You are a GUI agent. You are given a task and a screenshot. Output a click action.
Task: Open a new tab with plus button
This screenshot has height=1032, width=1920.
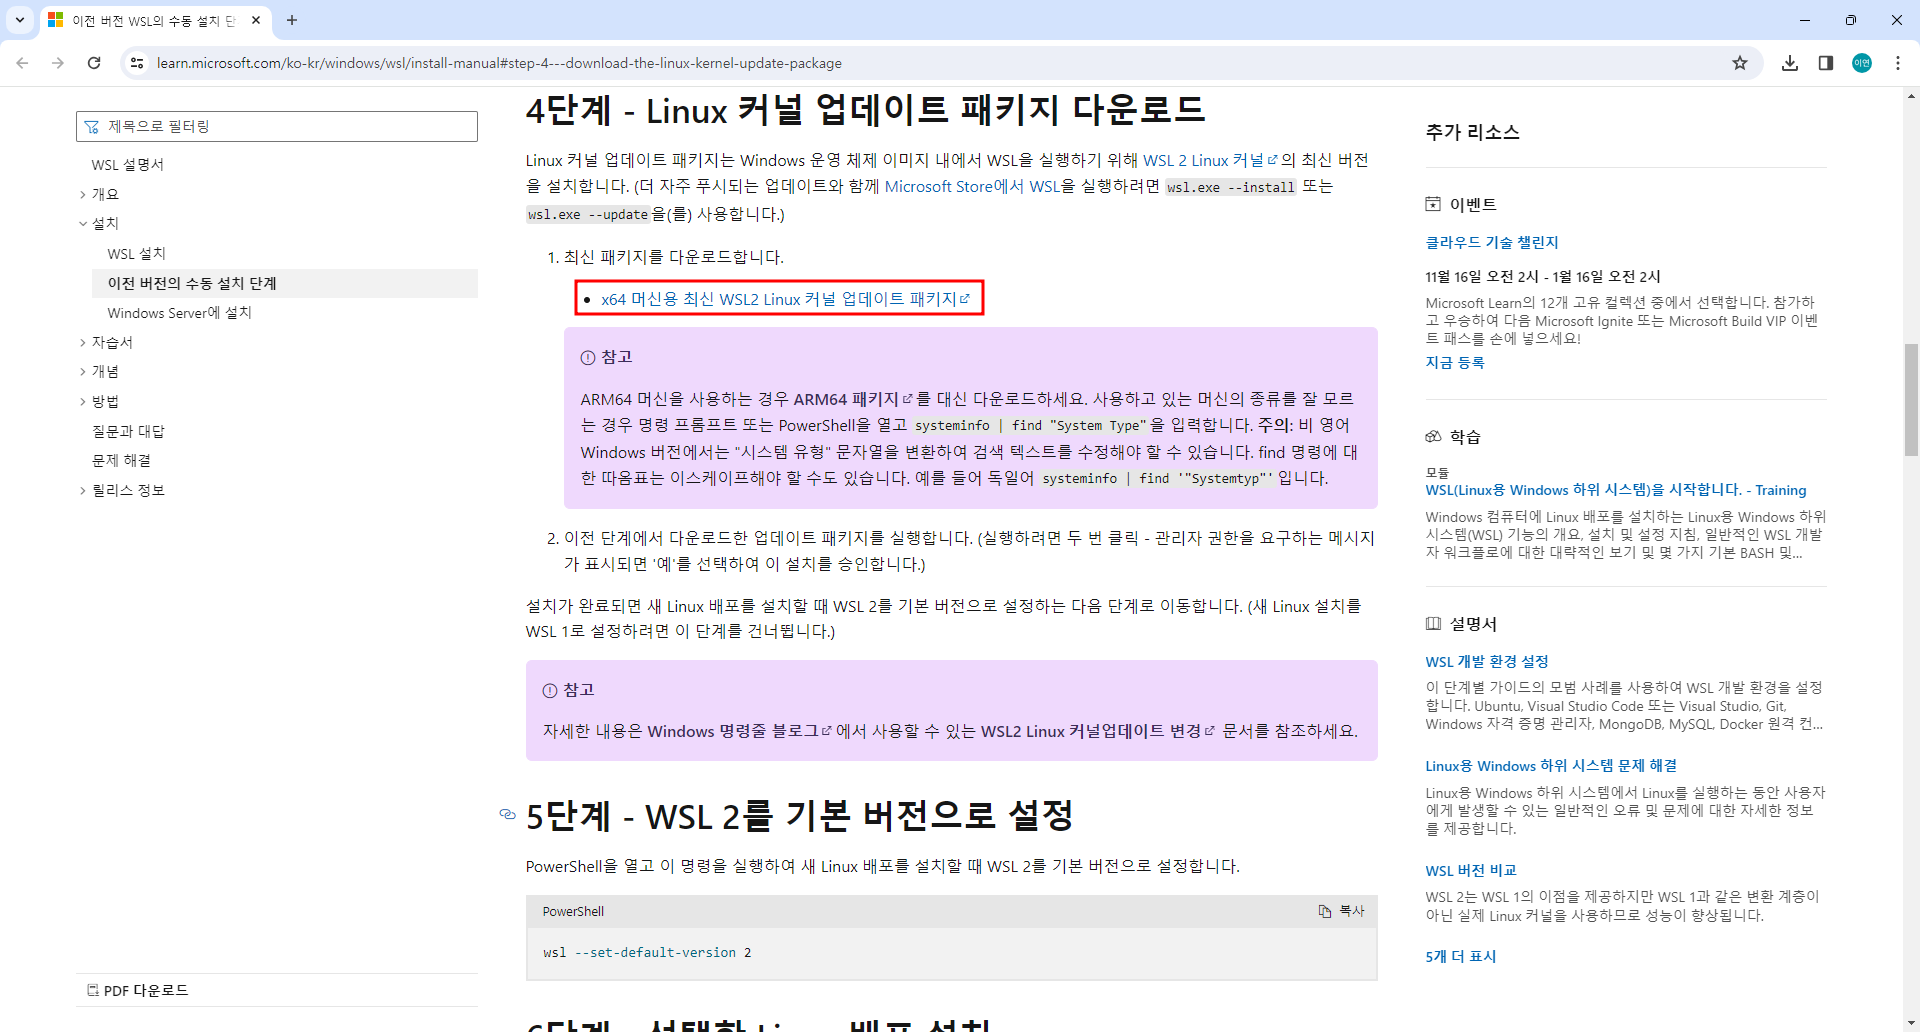[x=292, y=20]
